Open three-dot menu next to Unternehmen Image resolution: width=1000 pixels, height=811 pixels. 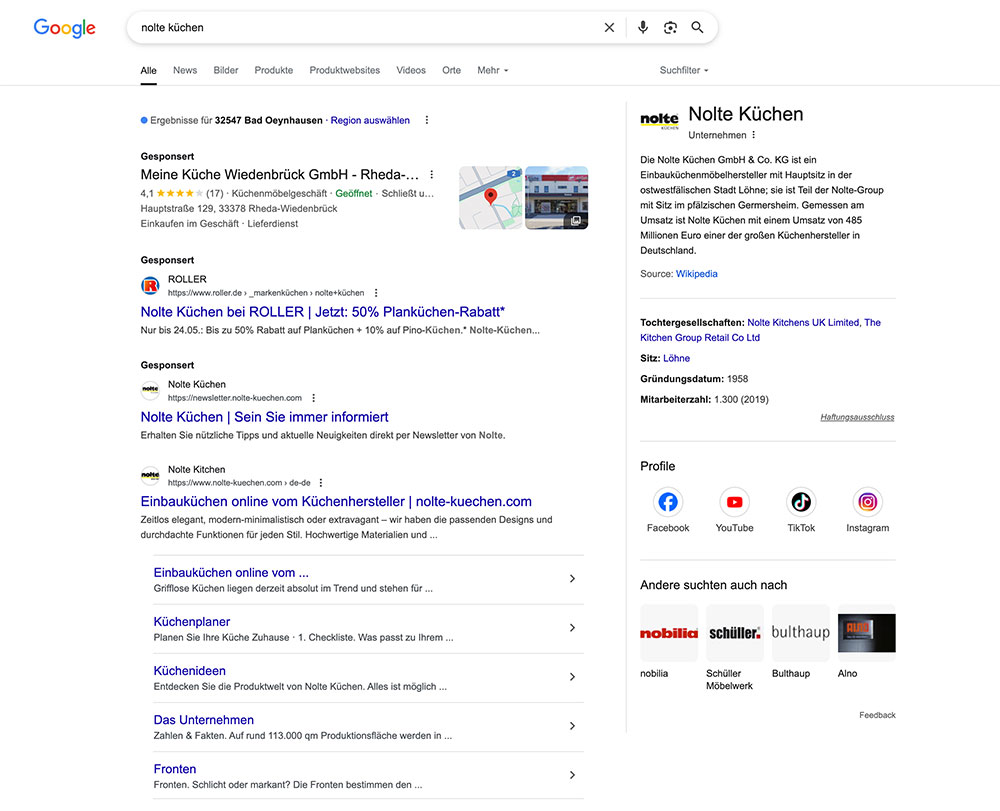coord(753,135)
